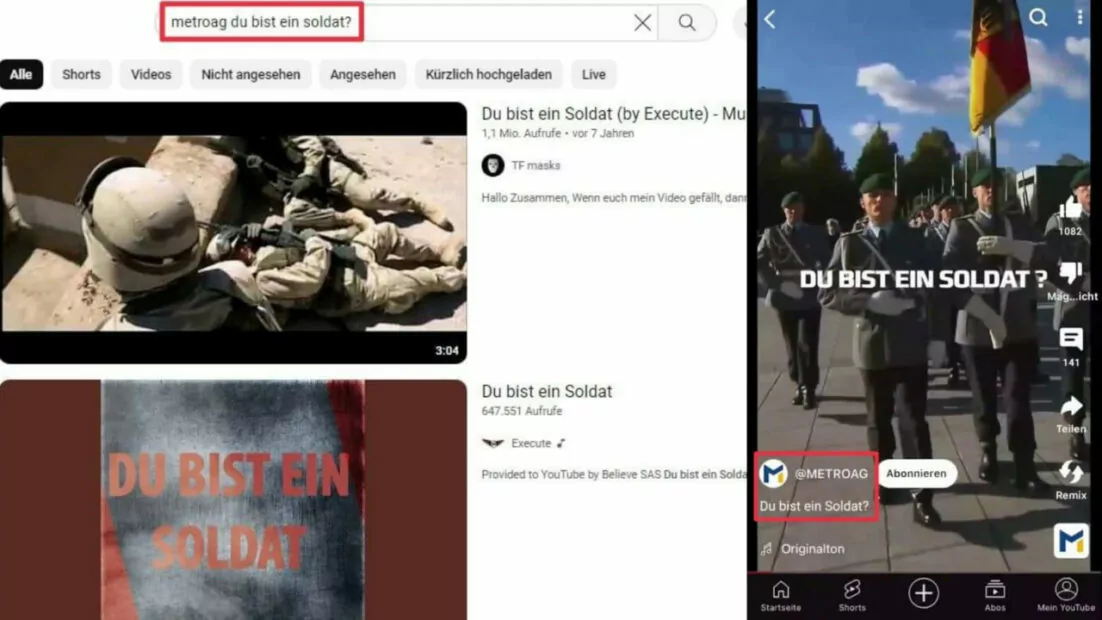The image size is (1102, 620).
Task: Go back with the Shorts back arrow
Action: pos(770,20)
